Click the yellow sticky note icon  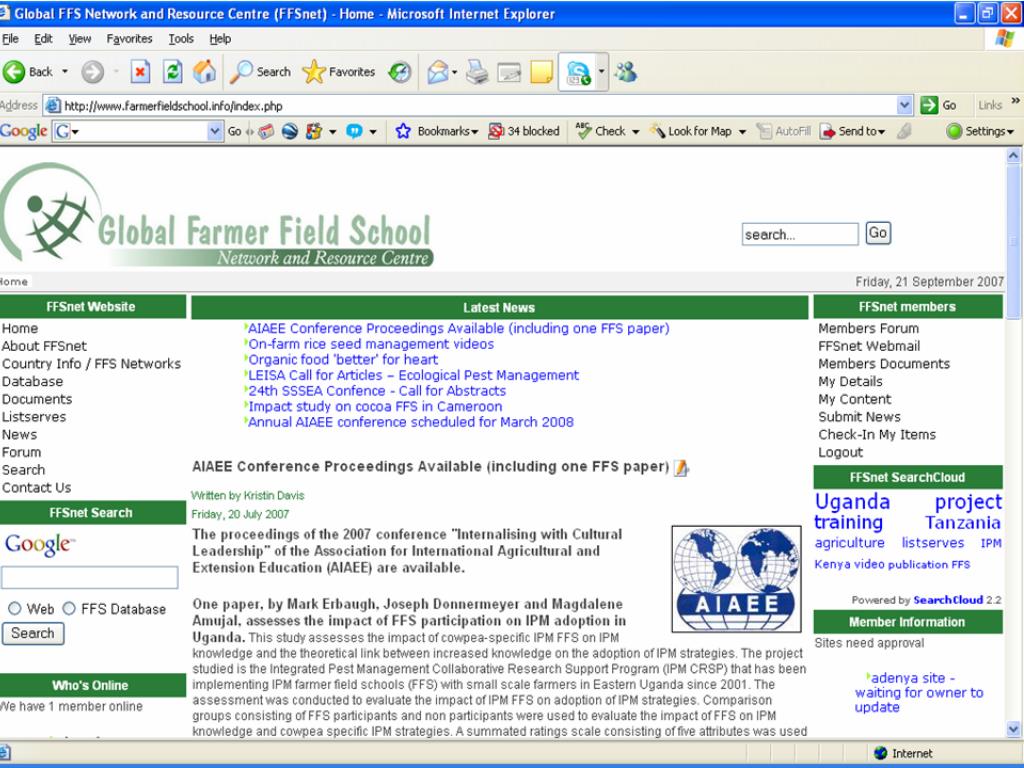point(541,72)
